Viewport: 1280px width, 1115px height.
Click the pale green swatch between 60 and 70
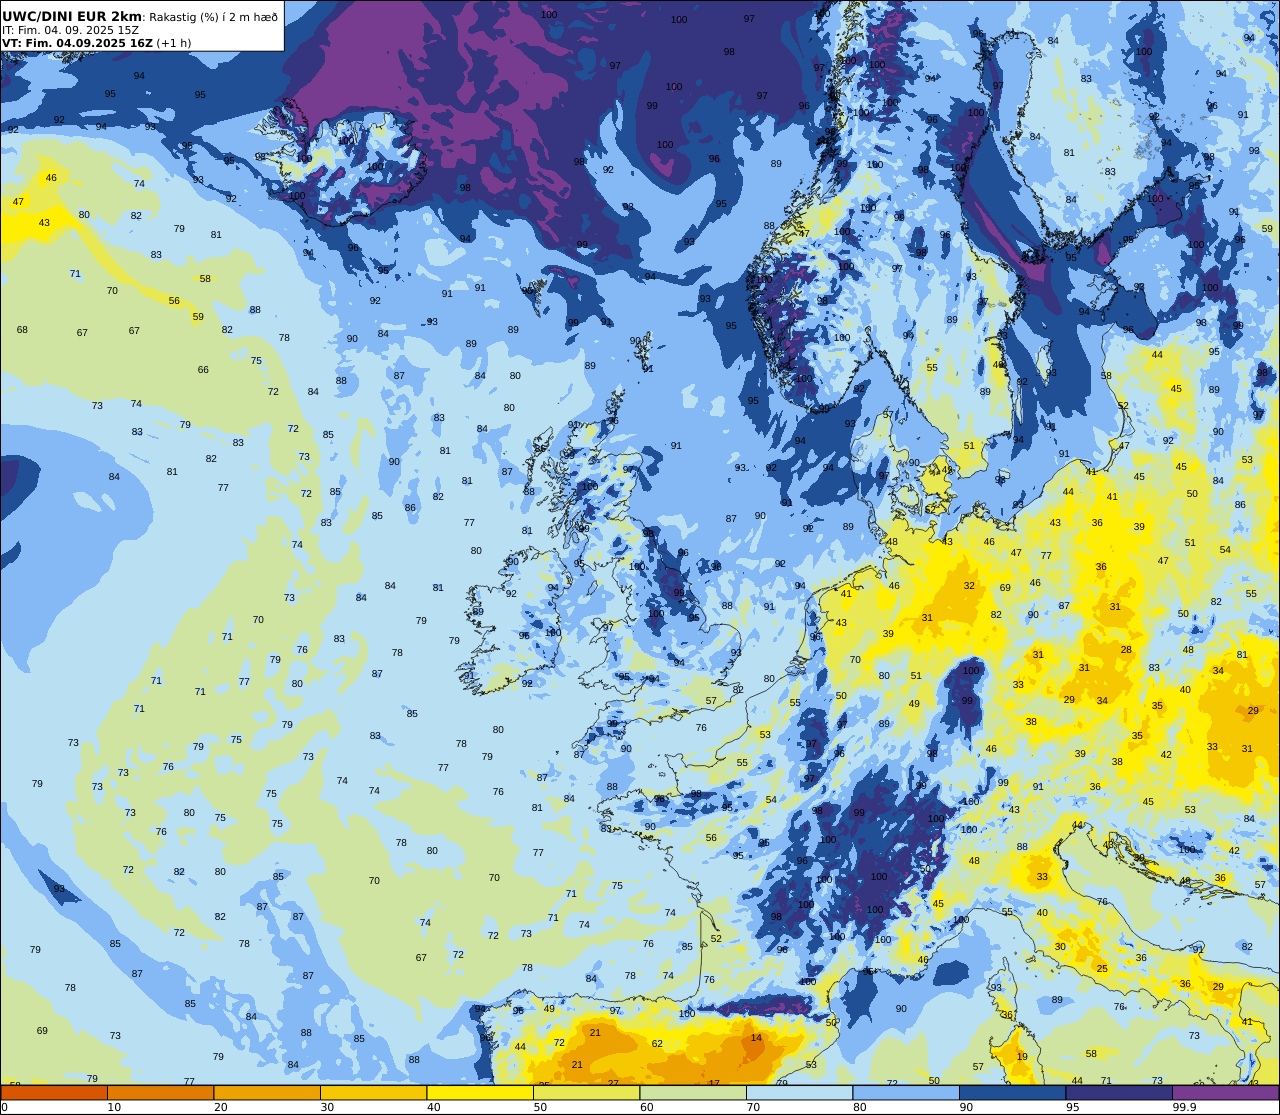693,1093
